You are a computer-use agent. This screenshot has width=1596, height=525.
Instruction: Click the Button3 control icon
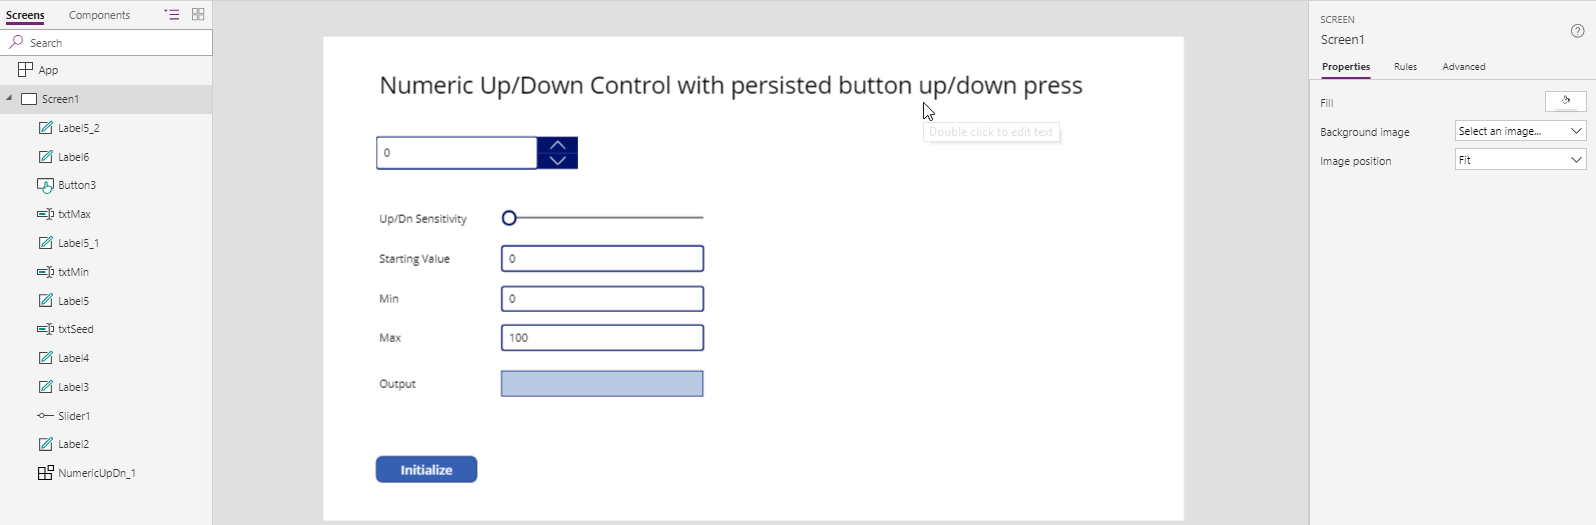click(45, 185)
